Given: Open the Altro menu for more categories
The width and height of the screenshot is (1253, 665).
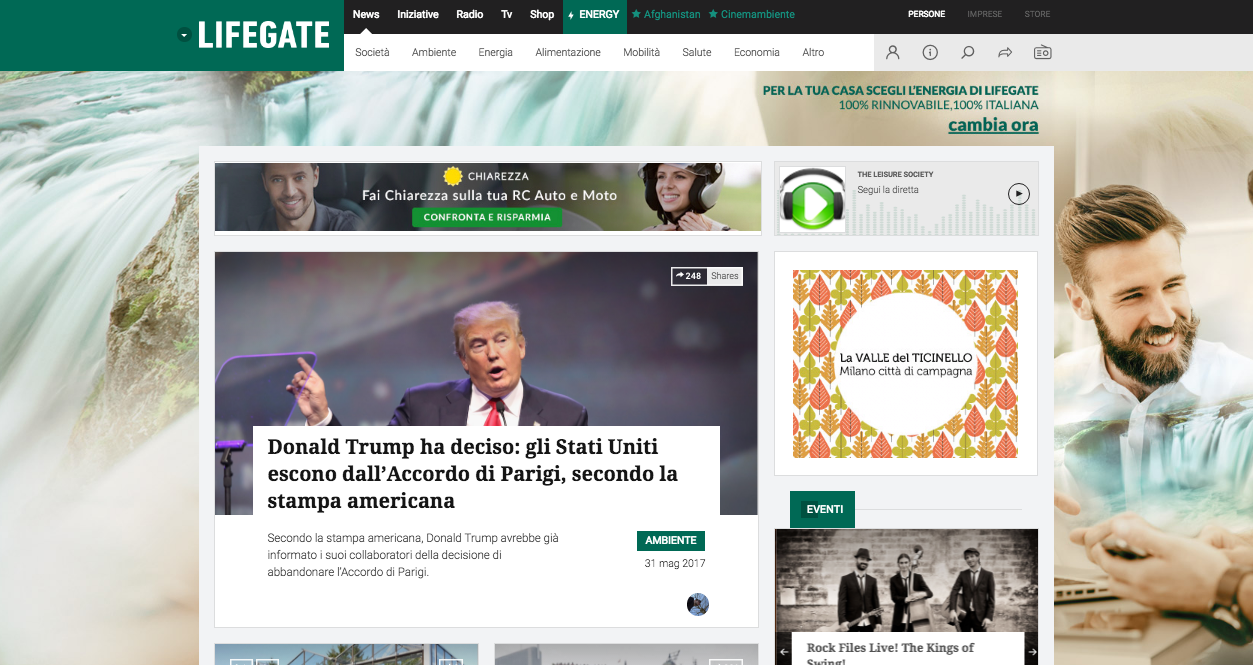Looking at the screenshot, I should [x=813, y=52].
